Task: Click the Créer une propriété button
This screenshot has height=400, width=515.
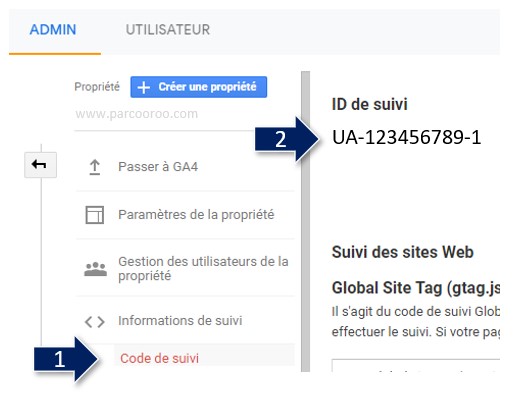Action: click(x=199, y=87)
